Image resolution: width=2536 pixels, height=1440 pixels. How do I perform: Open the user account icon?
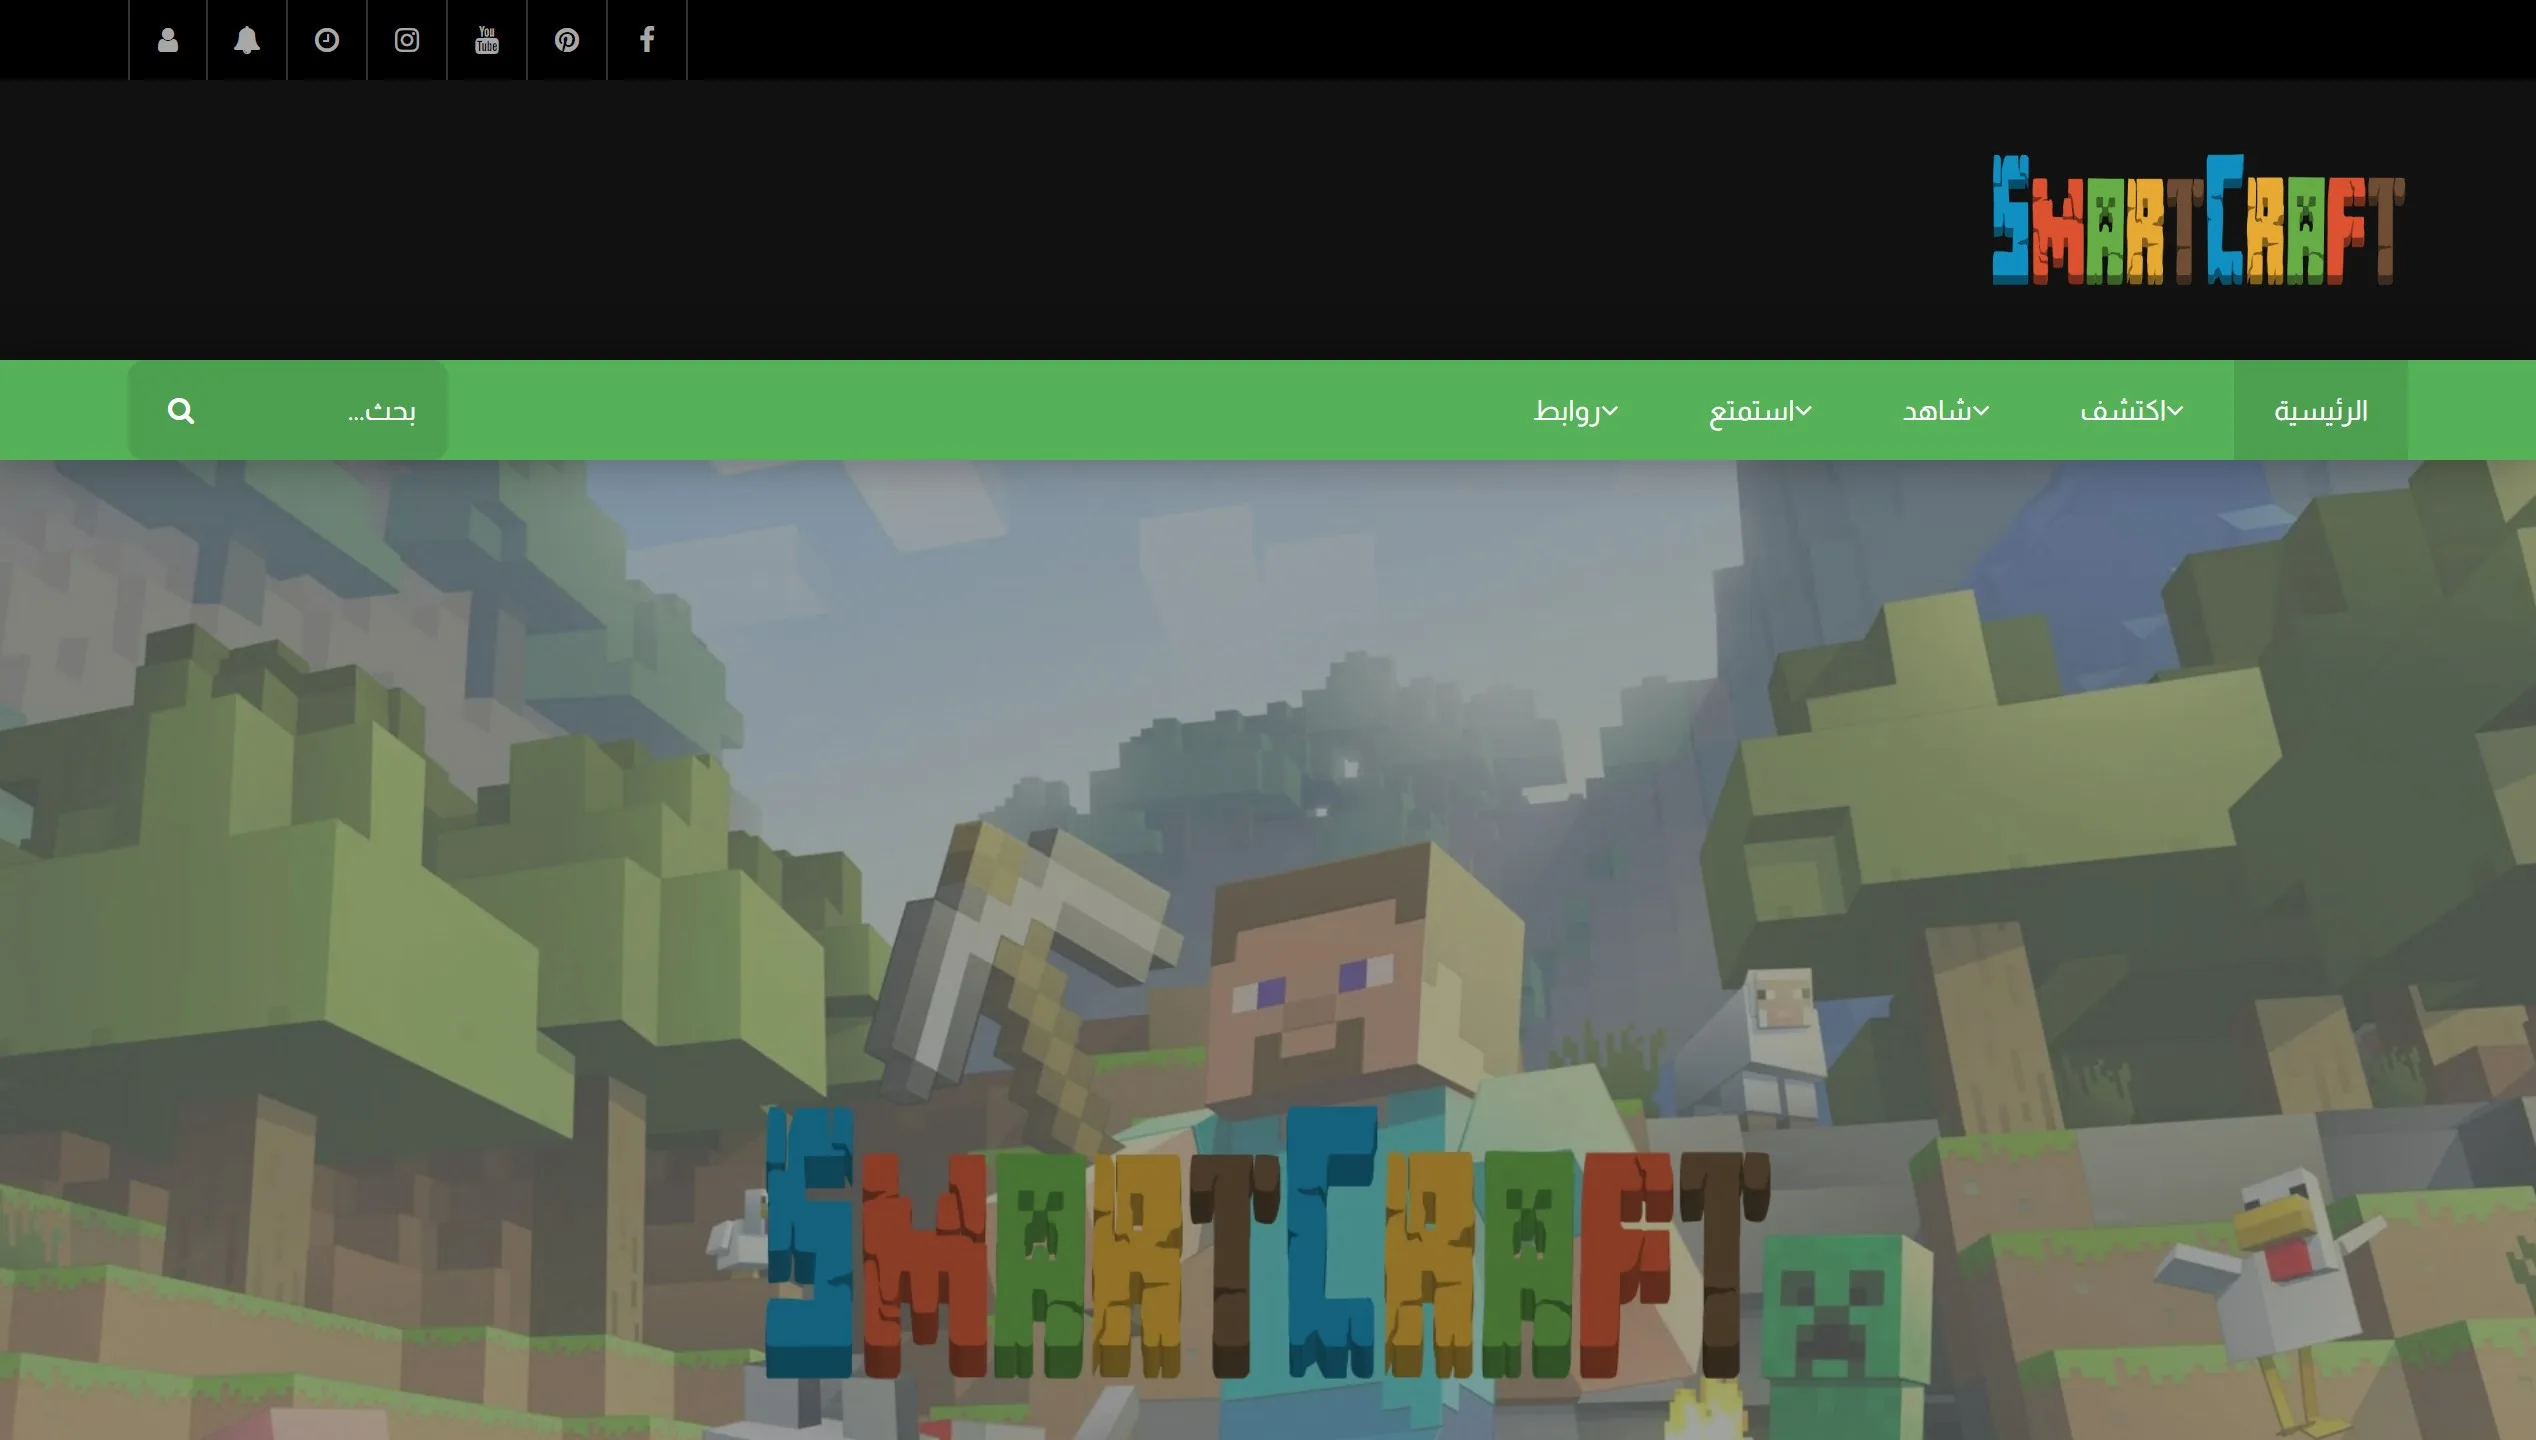(x=168, y=40)
